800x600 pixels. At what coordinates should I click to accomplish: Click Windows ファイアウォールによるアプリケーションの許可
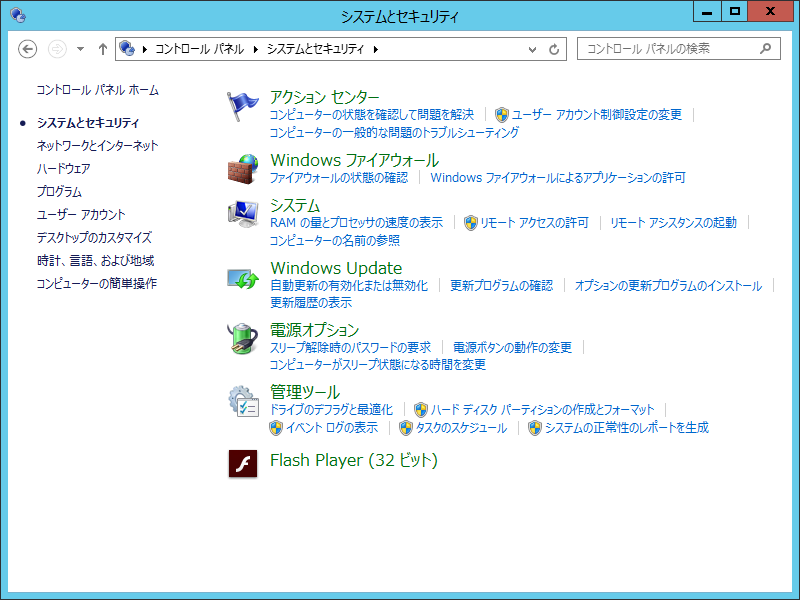tap(558, 178)
